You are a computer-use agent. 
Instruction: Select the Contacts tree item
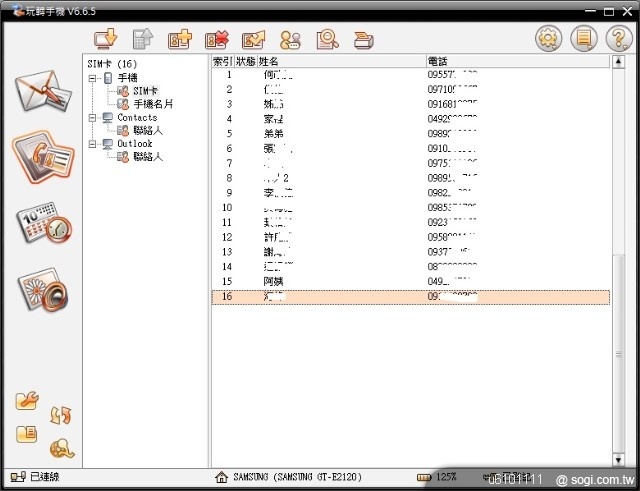click(137, 118)
